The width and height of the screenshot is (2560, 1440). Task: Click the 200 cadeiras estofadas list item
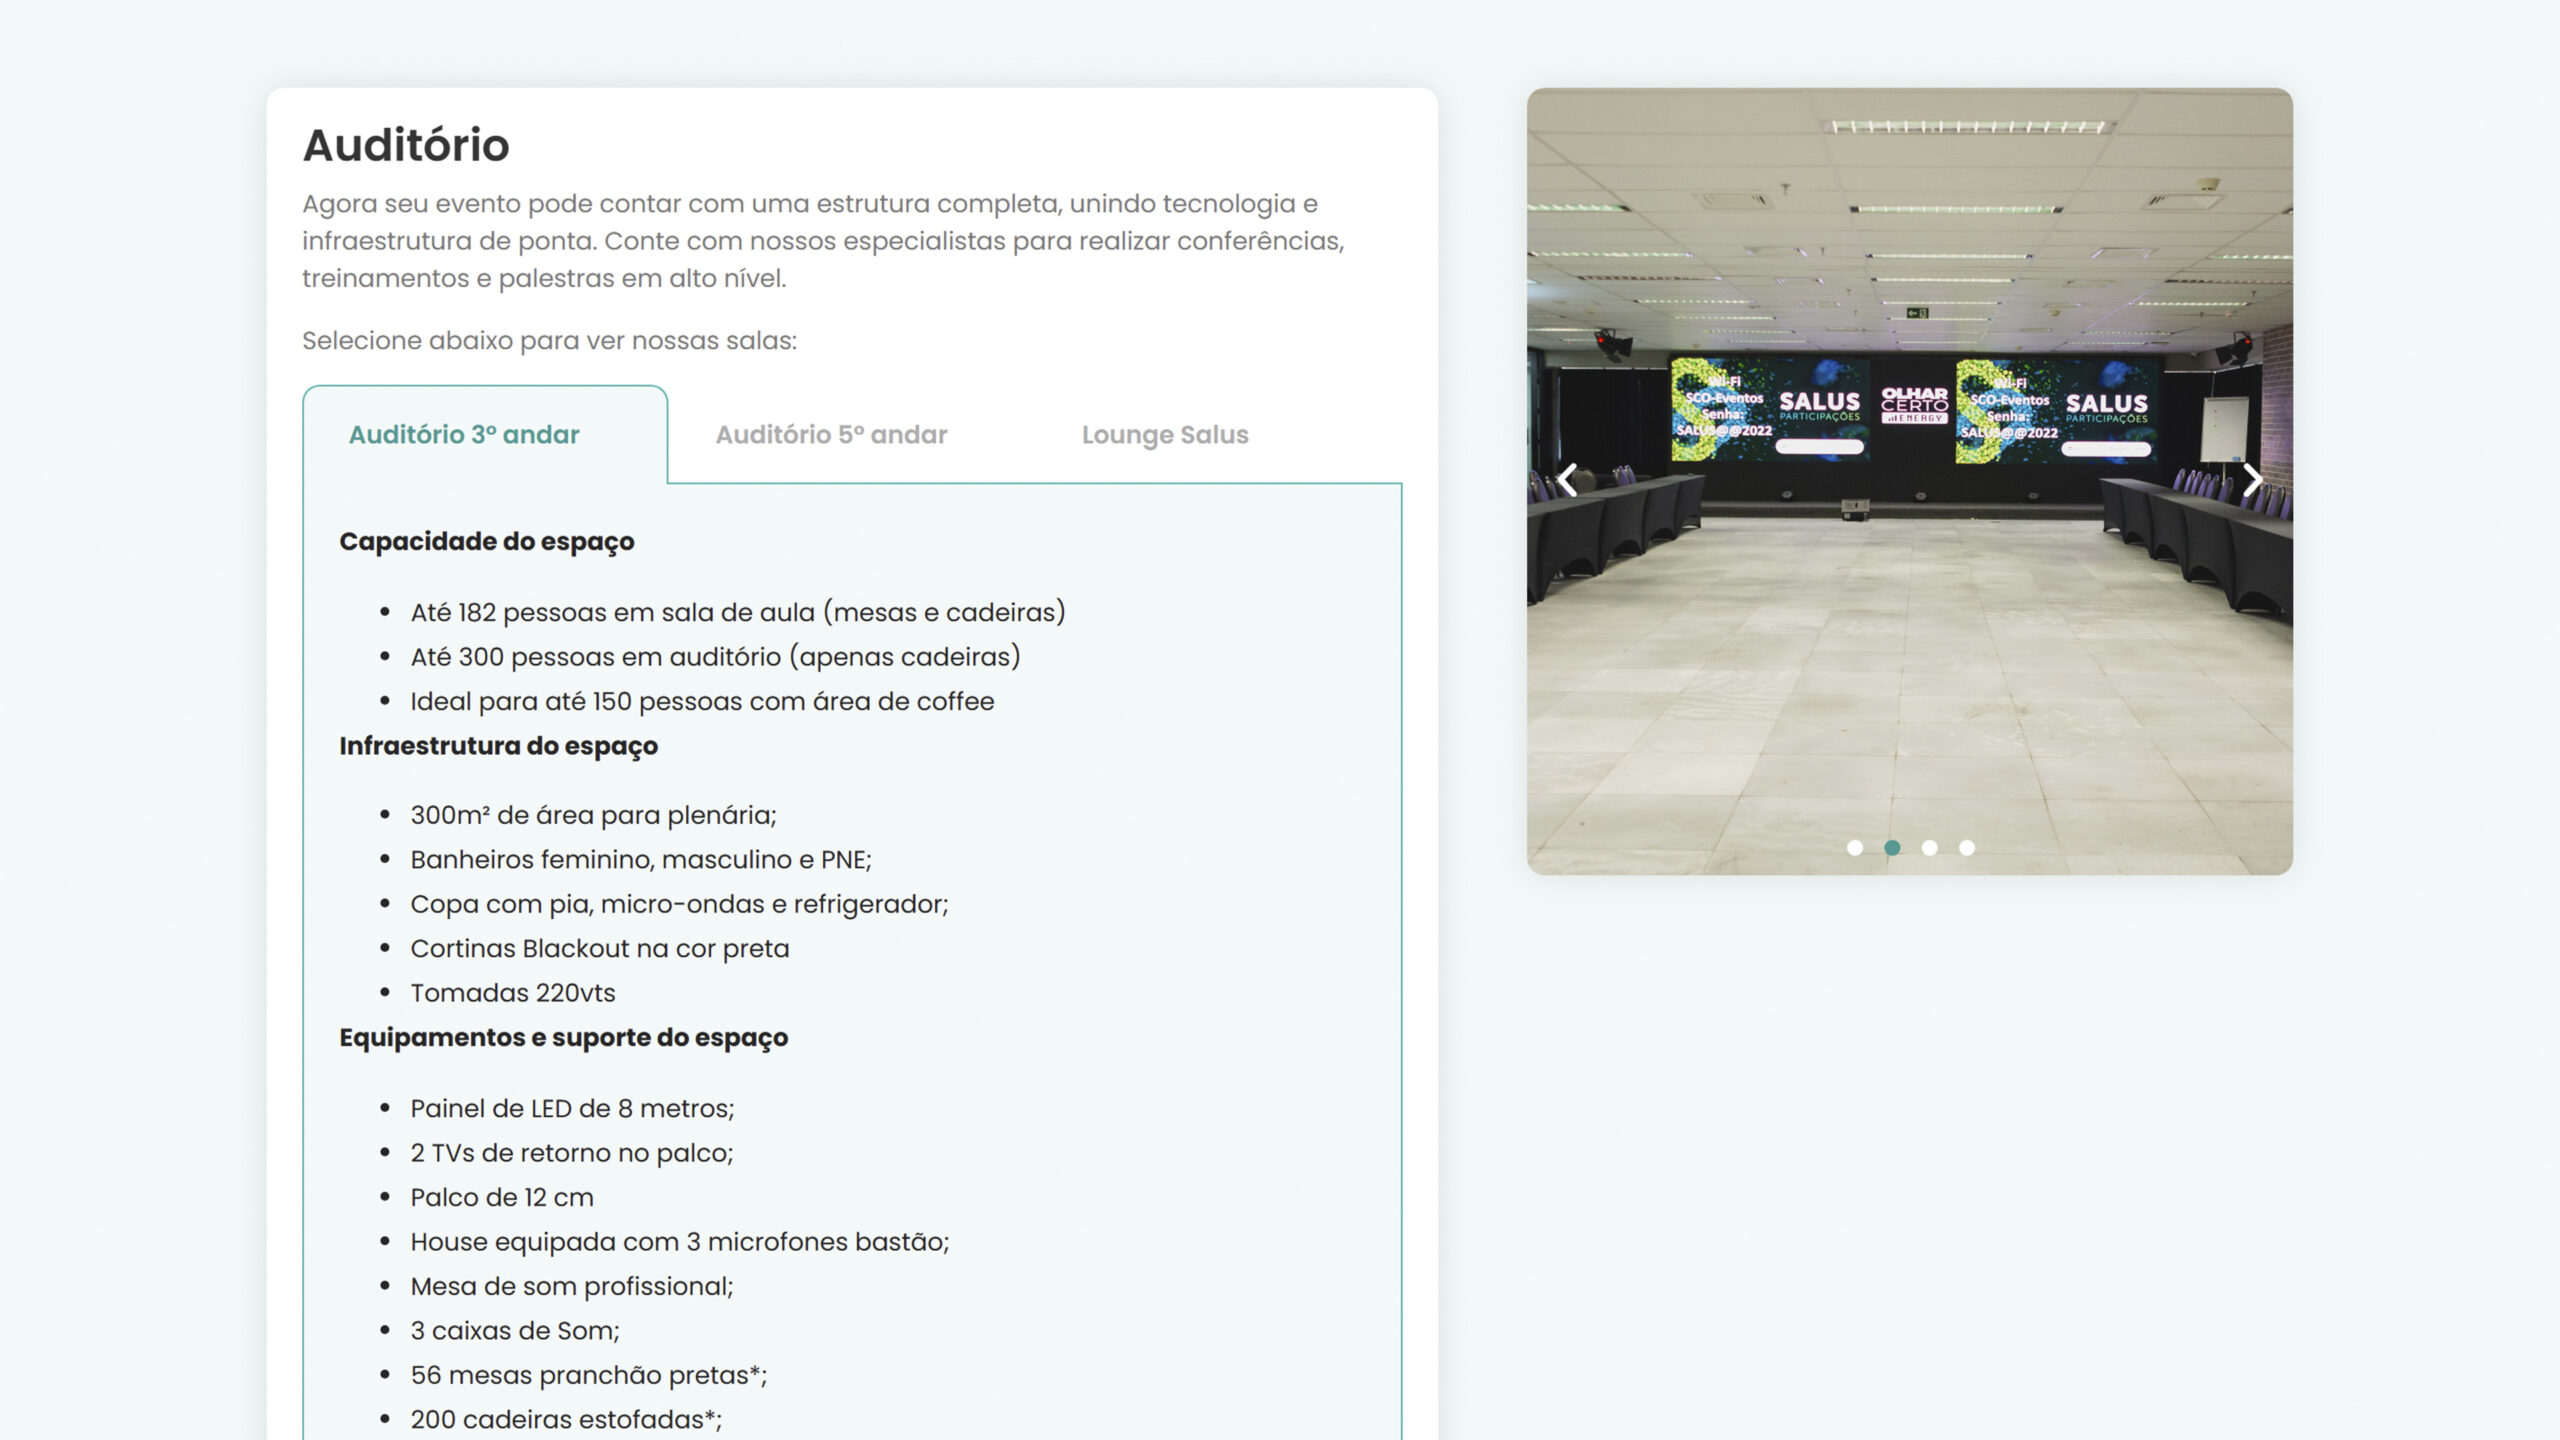coord(566,1419)
